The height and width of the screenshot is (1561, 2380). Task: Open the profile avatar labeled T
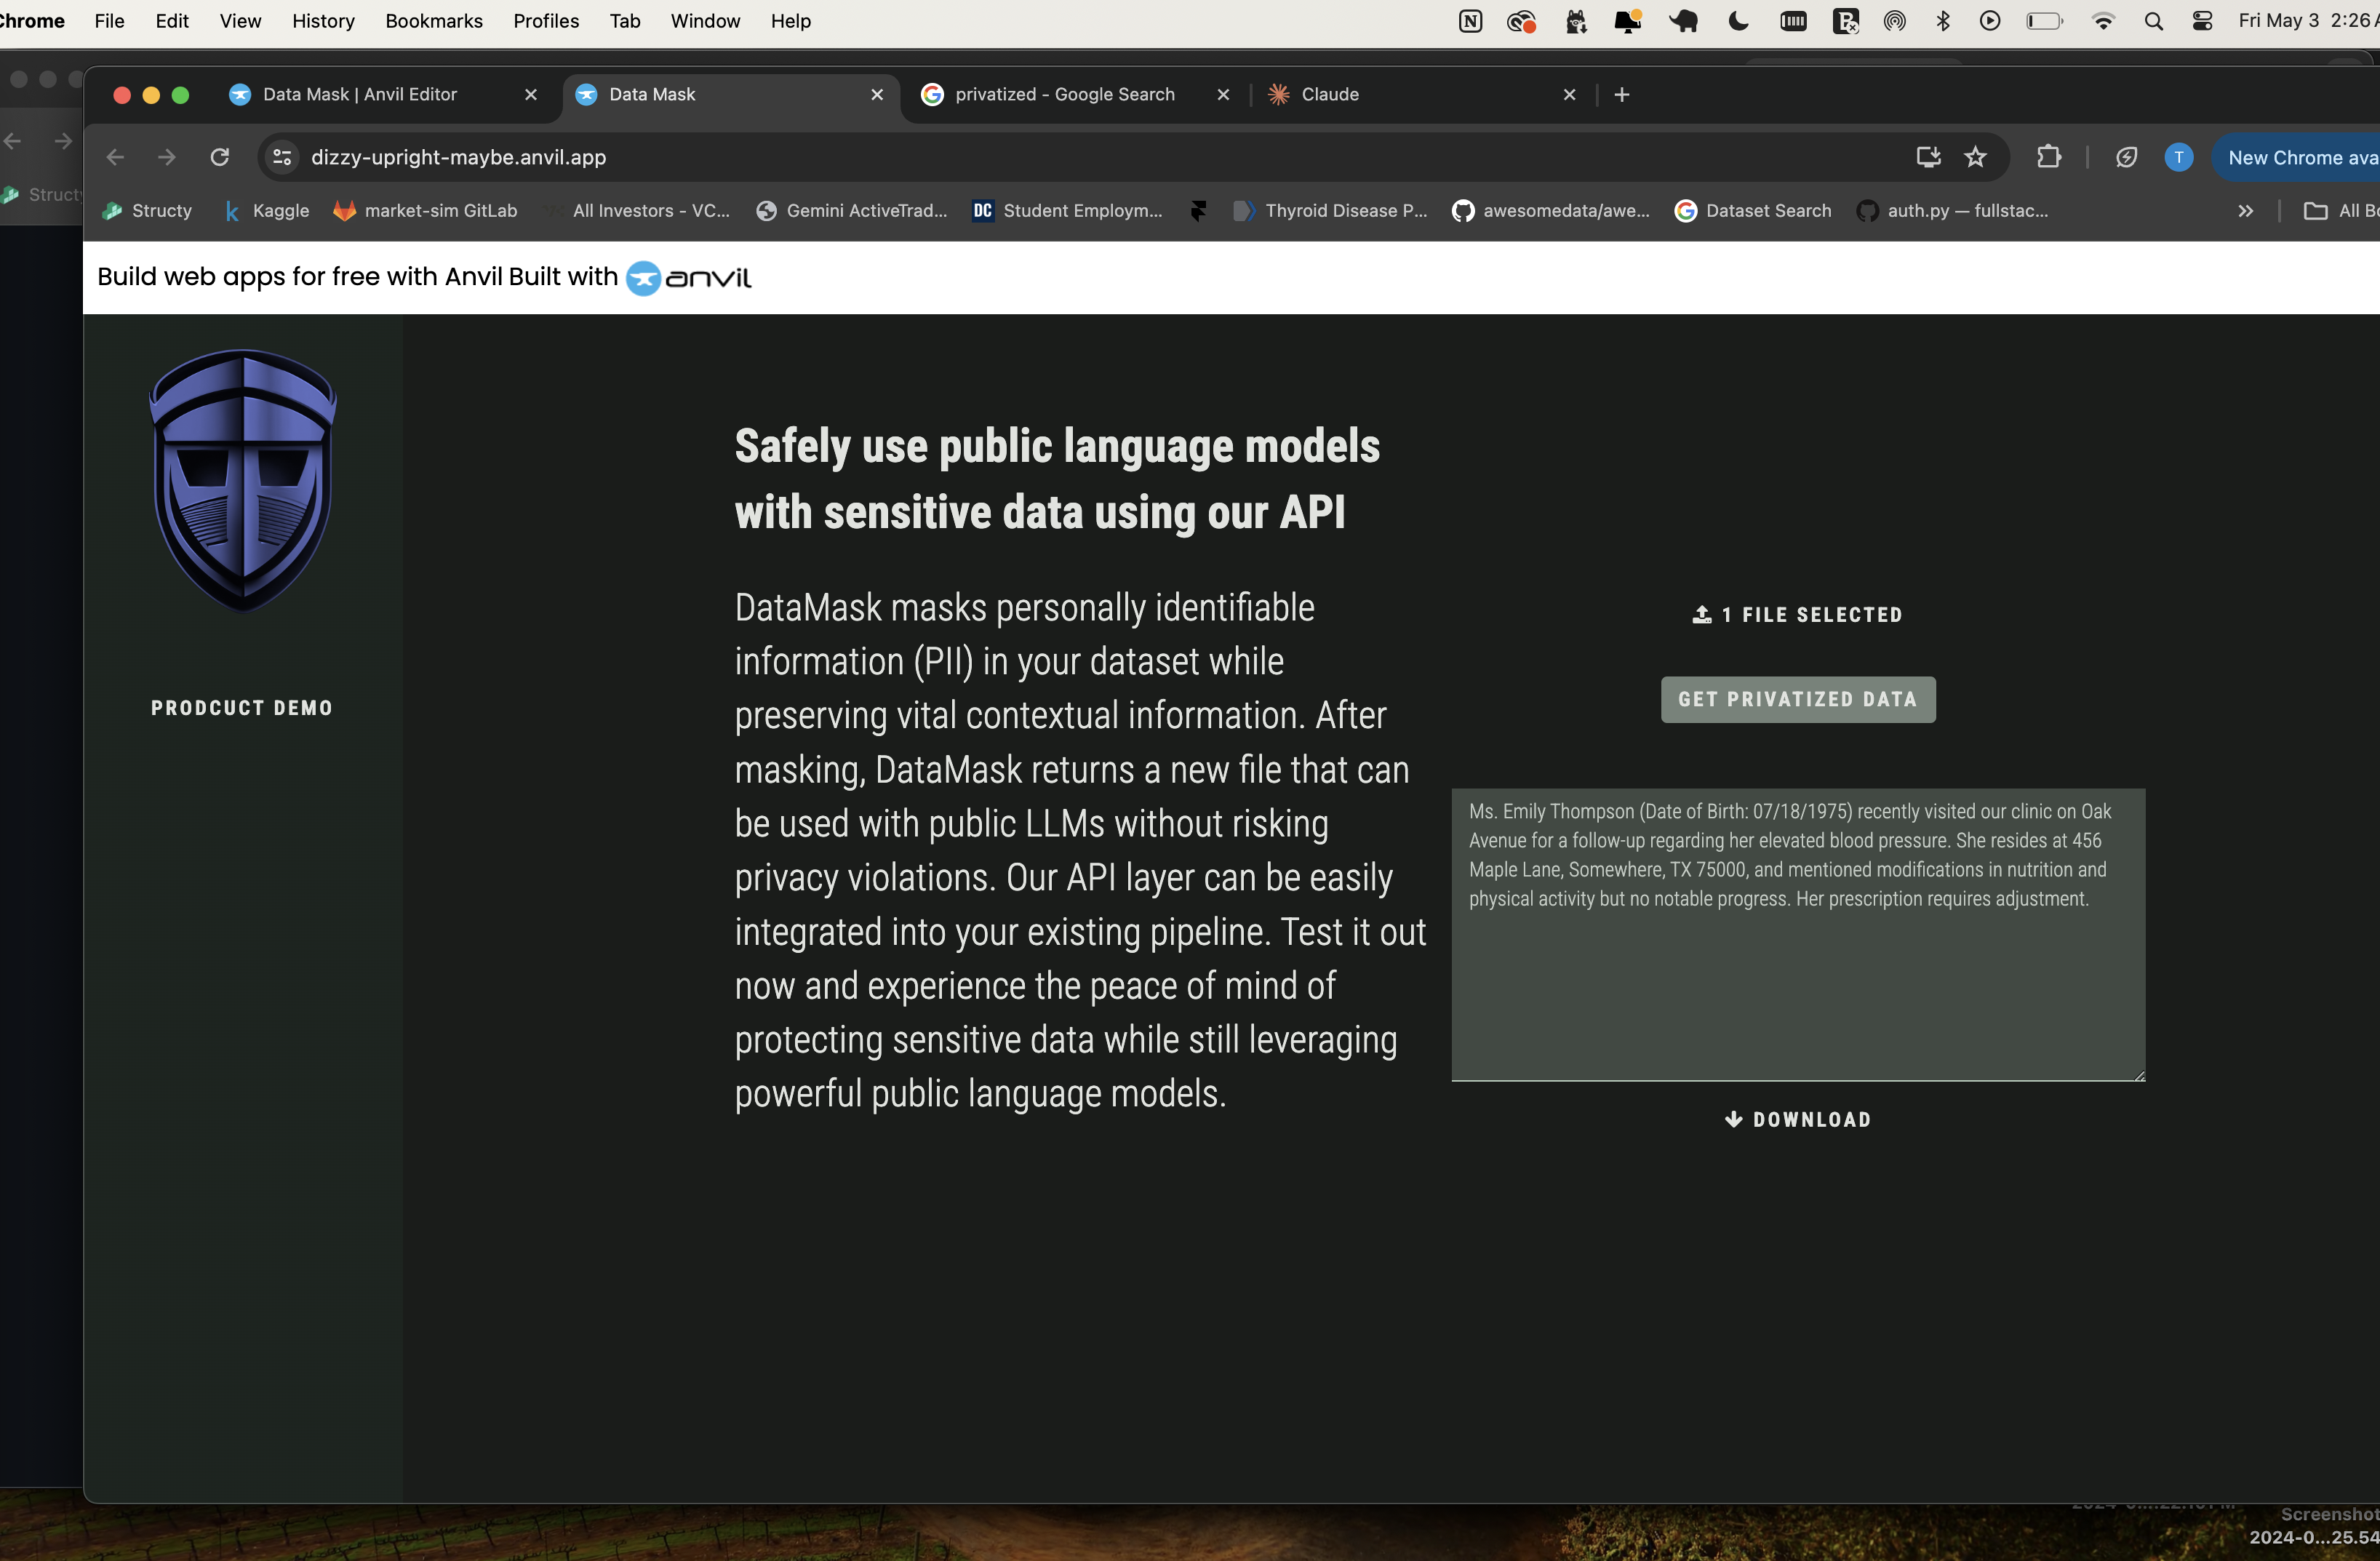pos(2178,157)
